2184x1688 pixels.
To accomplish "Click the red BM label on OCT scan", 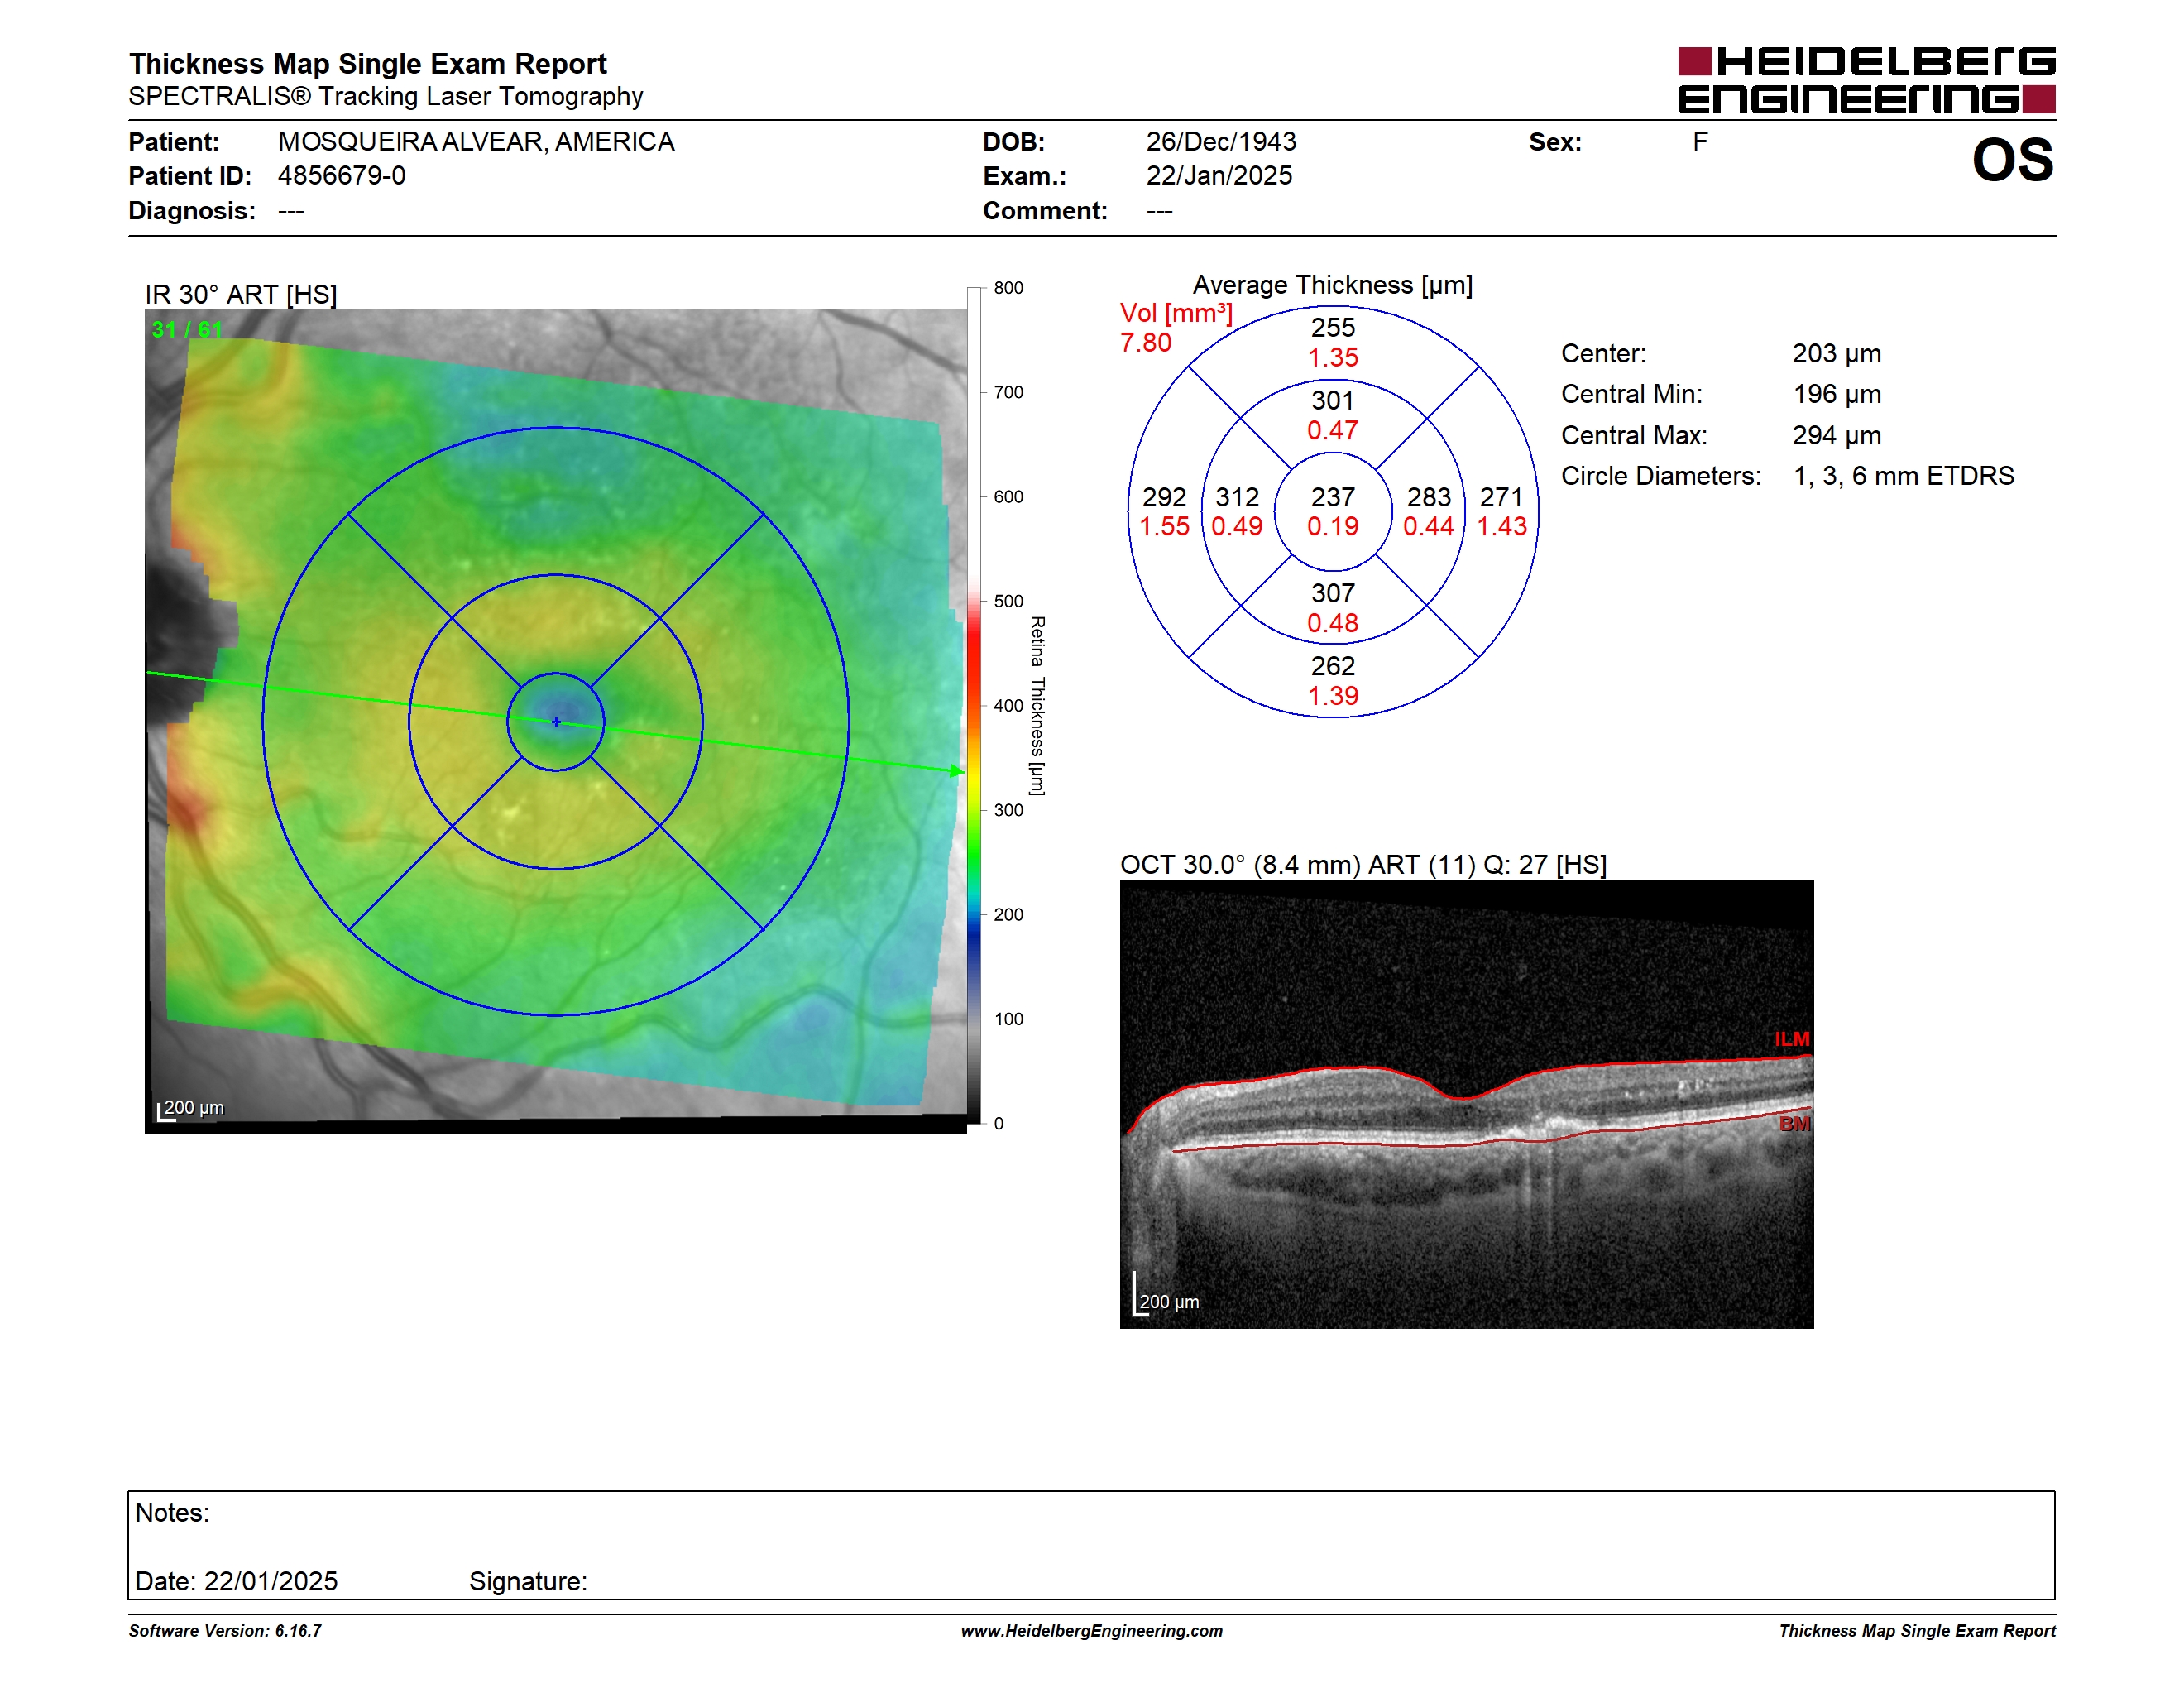I will [1794, 1124].
